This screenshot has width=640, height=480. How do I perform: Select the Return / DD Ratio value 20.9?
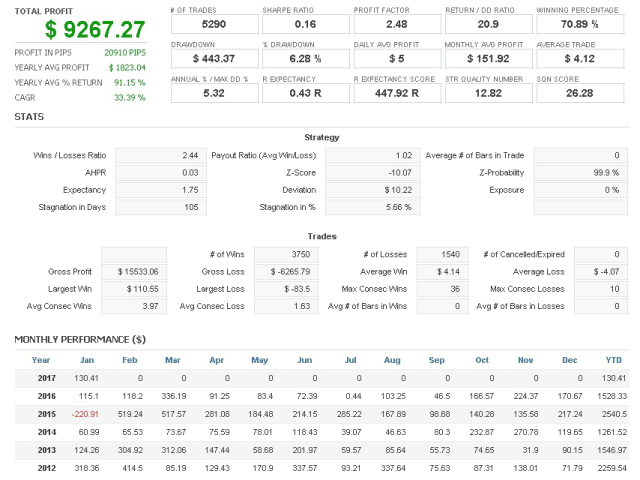click(x=489, y=24)
